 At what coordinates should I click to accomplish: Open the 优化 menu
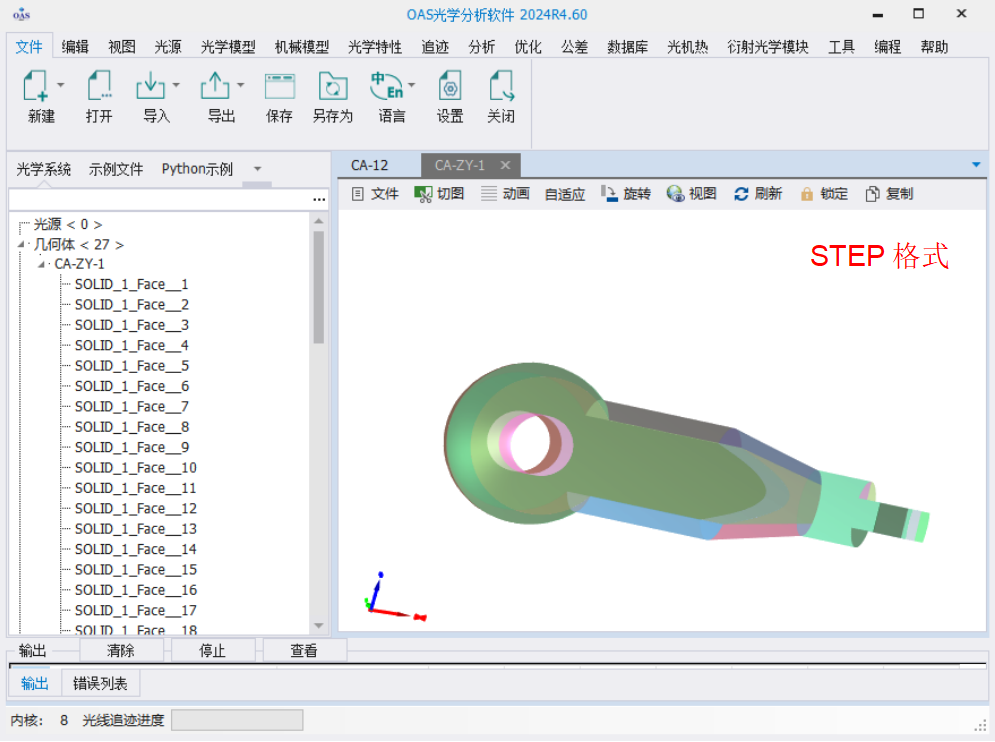pos(528,47)
